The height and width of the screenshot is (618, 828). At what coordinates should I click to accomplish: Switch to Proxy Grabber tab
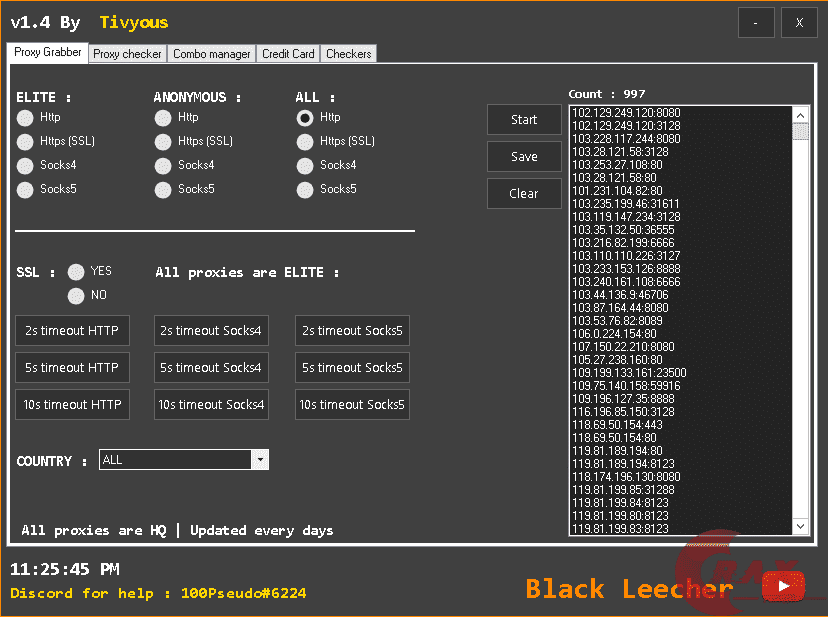point(48,52)
